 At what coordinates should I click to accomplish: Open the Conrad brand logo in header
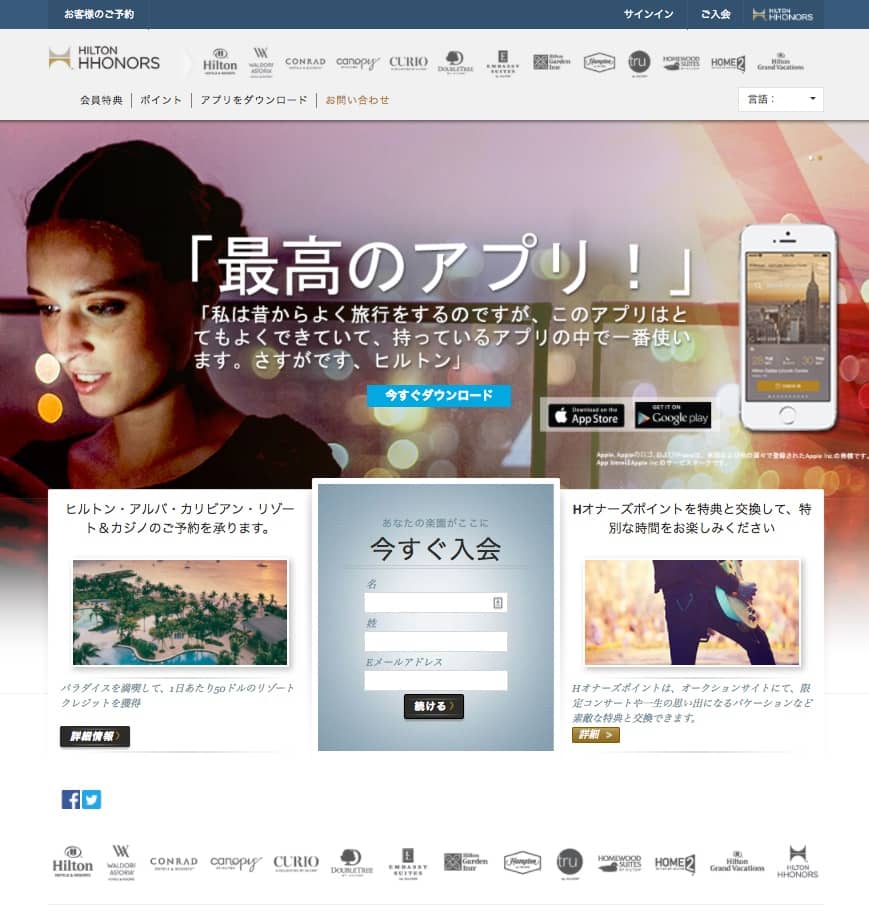pos(305,62)
